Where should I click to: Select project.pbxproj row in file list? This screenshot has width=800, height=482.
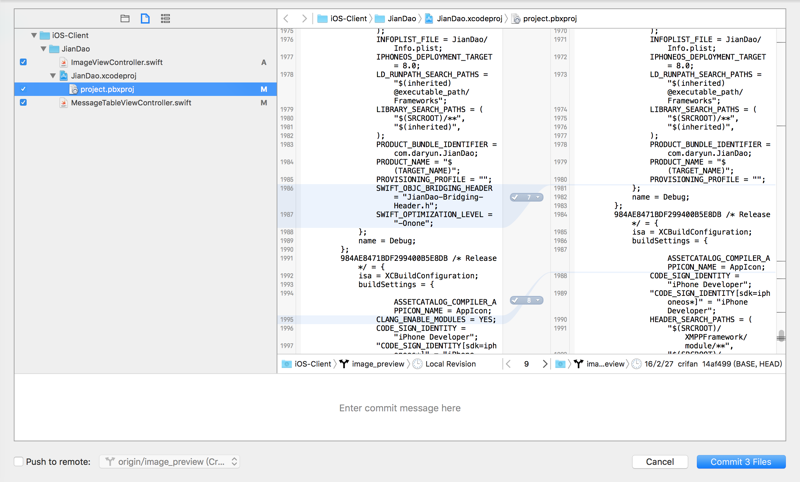145,89
